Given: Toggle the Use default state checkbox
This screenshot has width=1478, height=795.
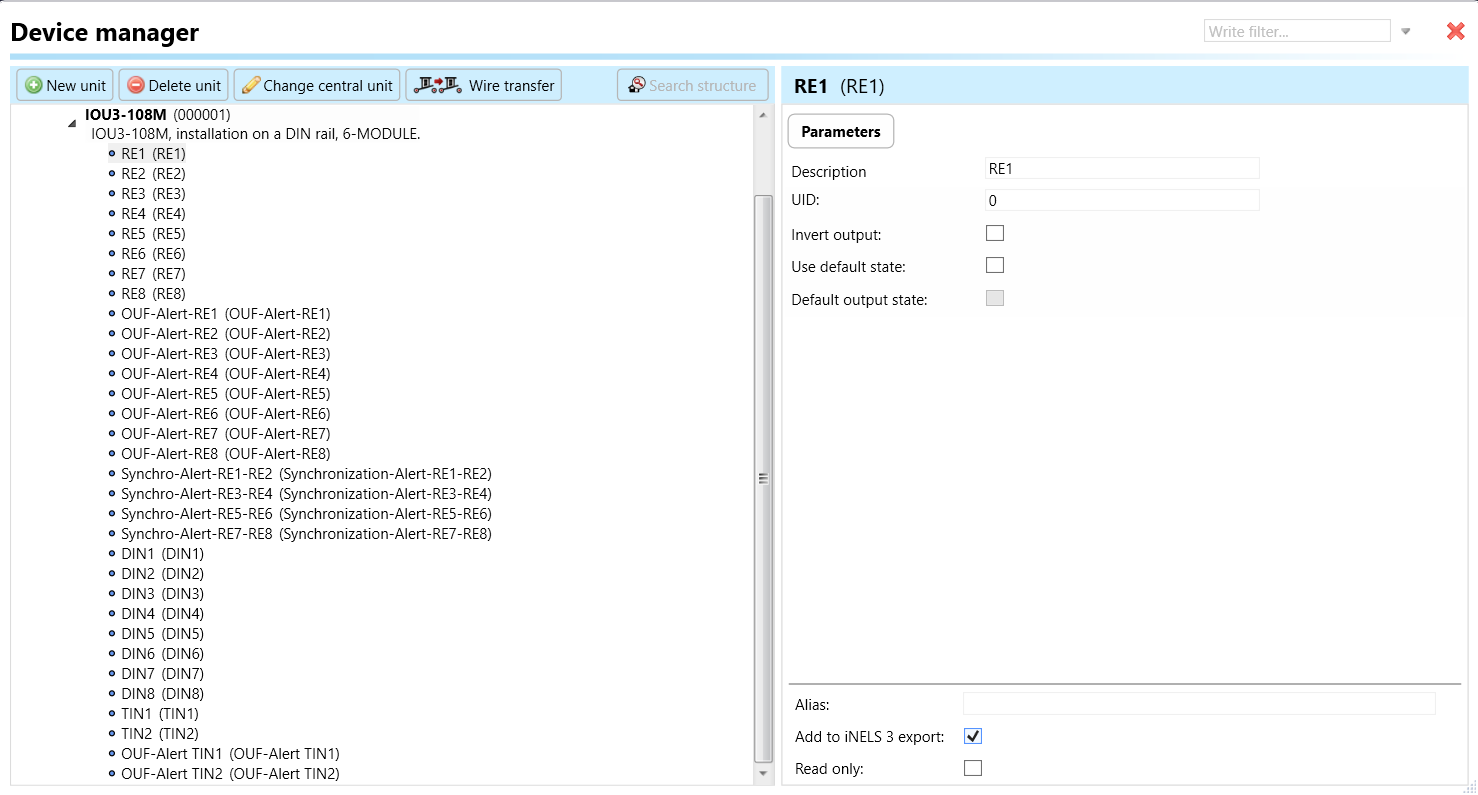Looking at the screenshot, I should 995,266.
